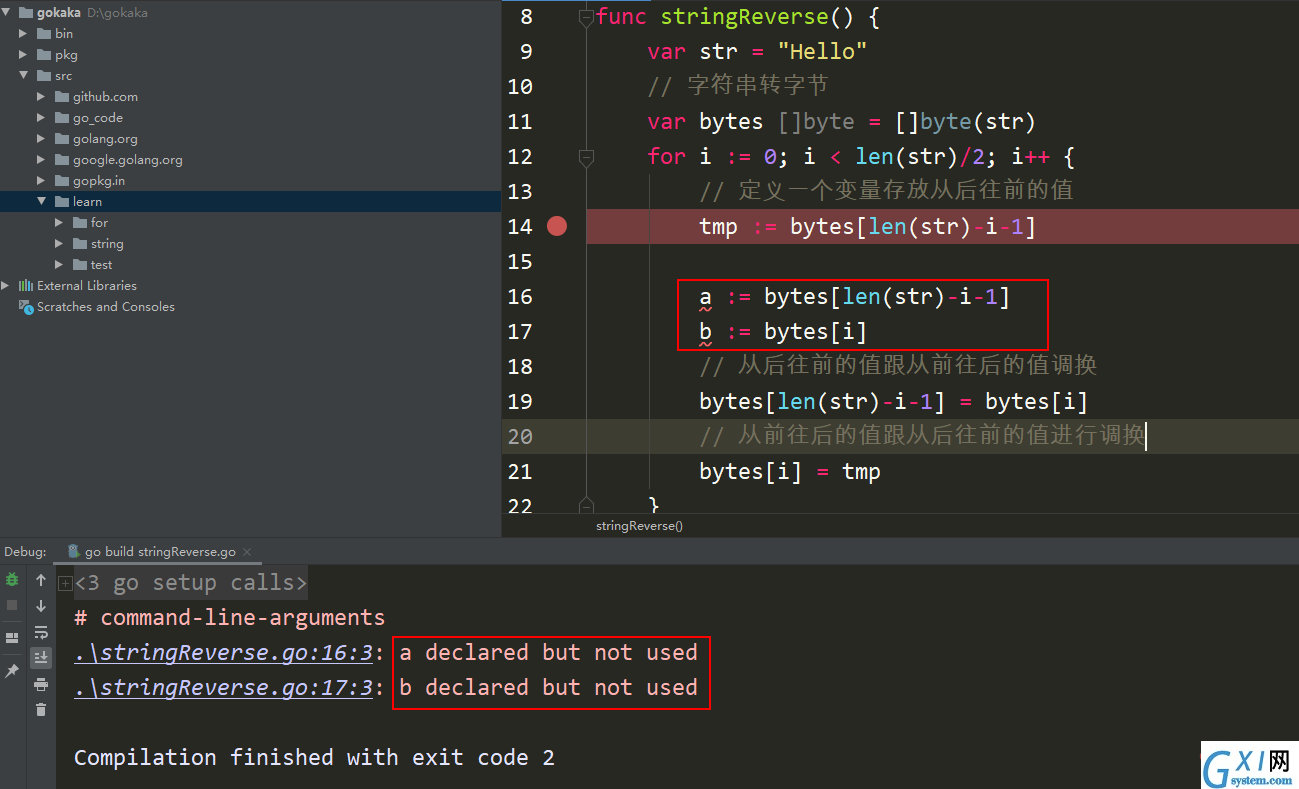
Task: Fold the for loop at line 12
Action: point(587,157)
